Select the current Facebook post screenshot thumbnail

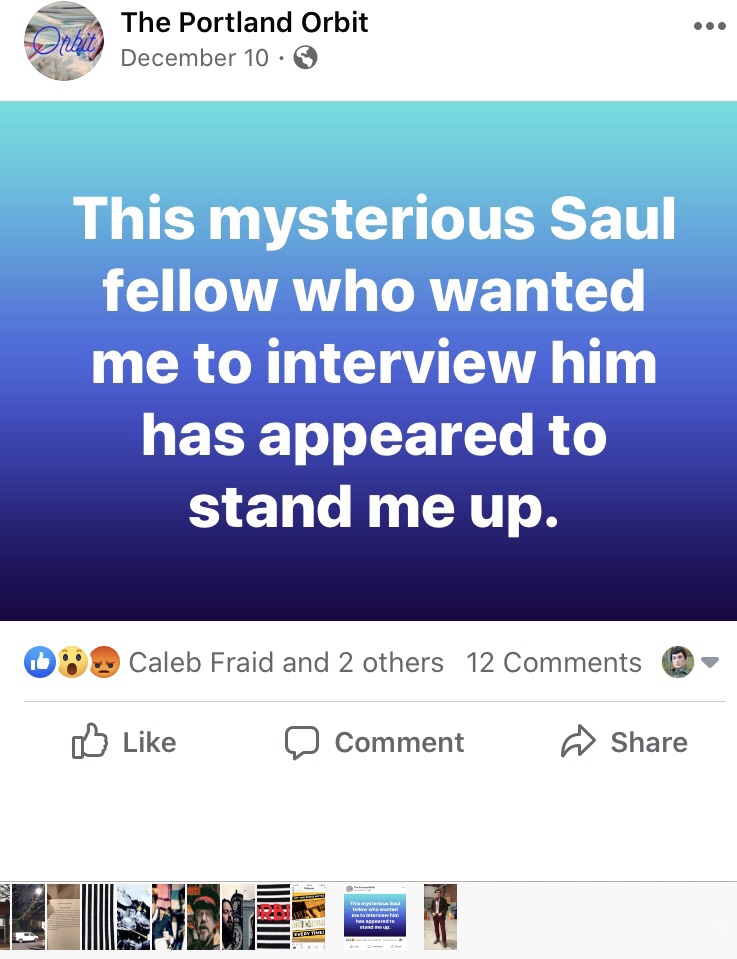[375, 915]
